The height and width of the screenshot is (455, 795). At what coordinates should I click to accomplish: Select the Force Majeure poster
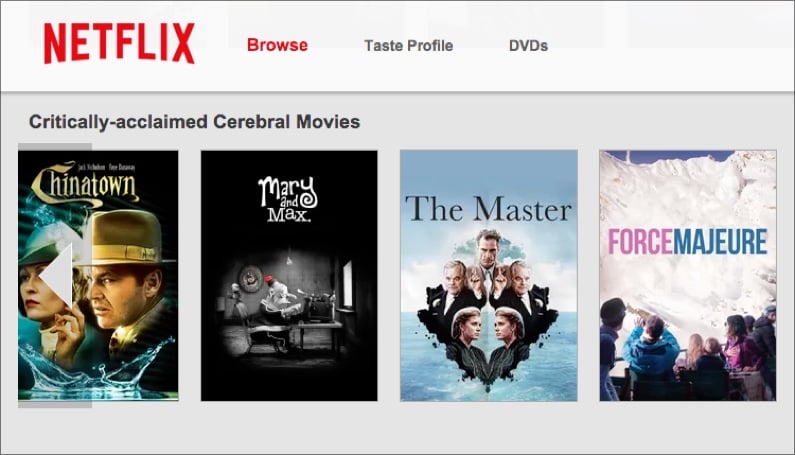(x=688, y=275)
